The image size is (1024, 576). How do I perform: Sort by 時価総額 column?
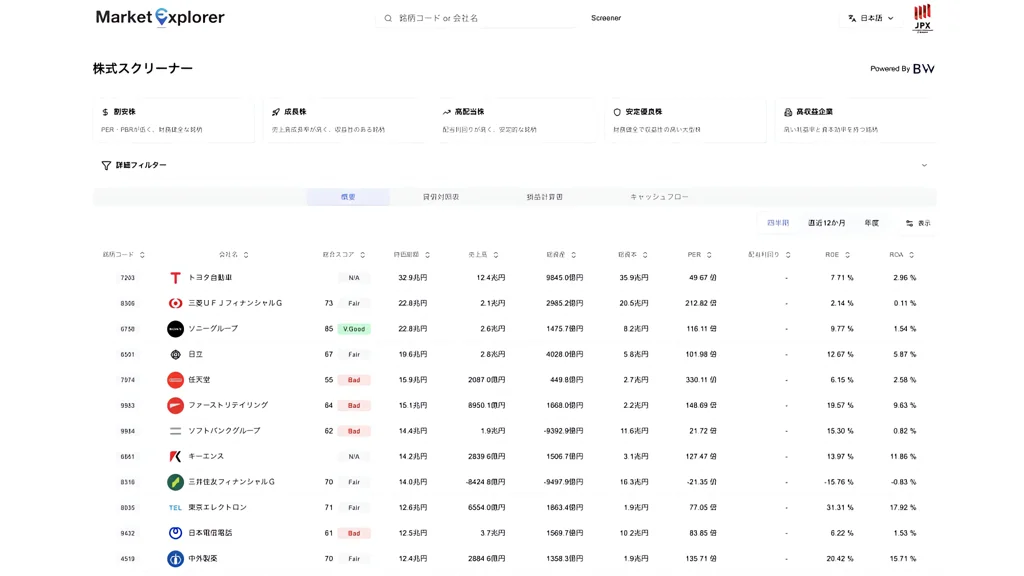point(411,255)
